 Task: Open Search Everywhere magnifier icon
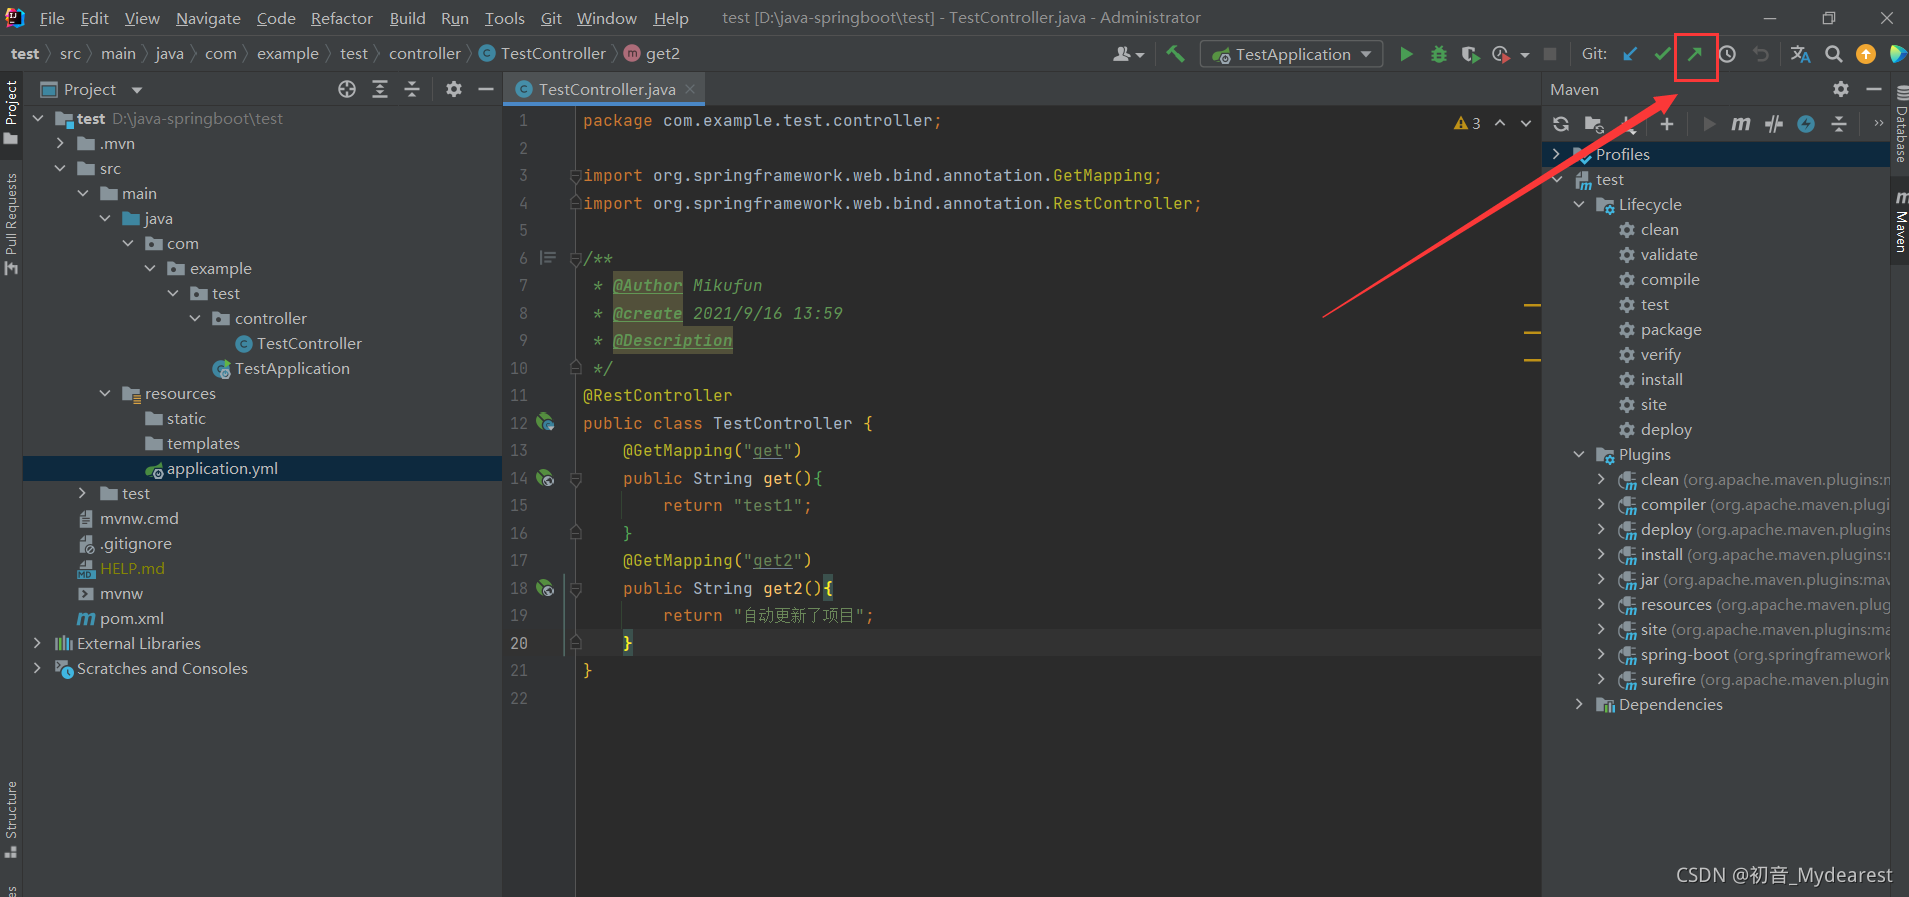[1833, 54]
